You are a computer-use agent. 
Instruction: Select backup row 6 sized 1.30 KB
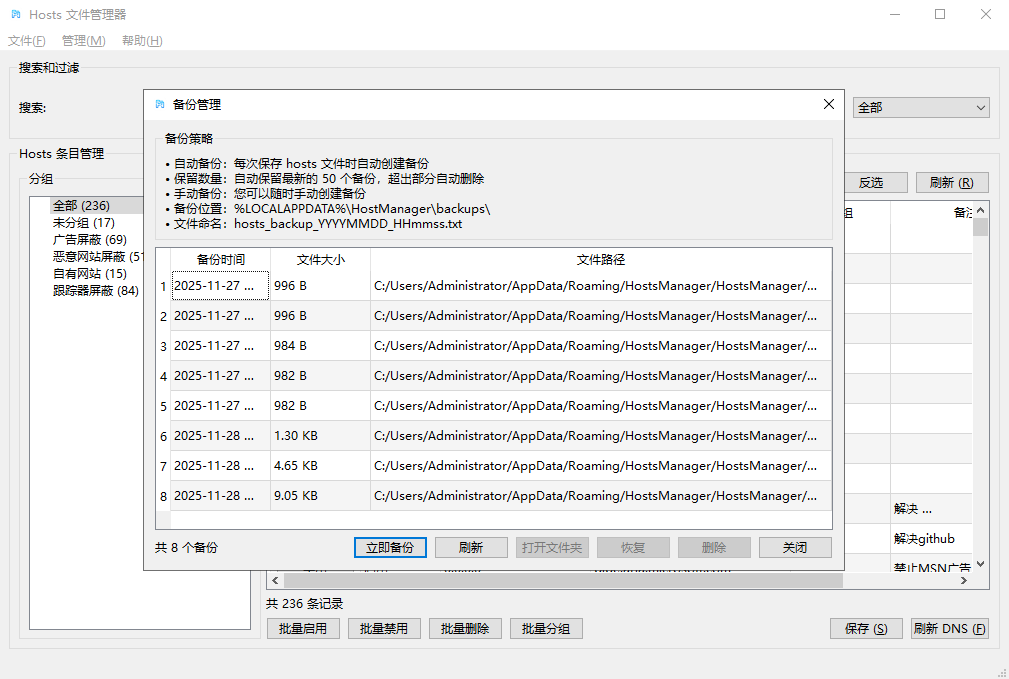coord(500,436)
